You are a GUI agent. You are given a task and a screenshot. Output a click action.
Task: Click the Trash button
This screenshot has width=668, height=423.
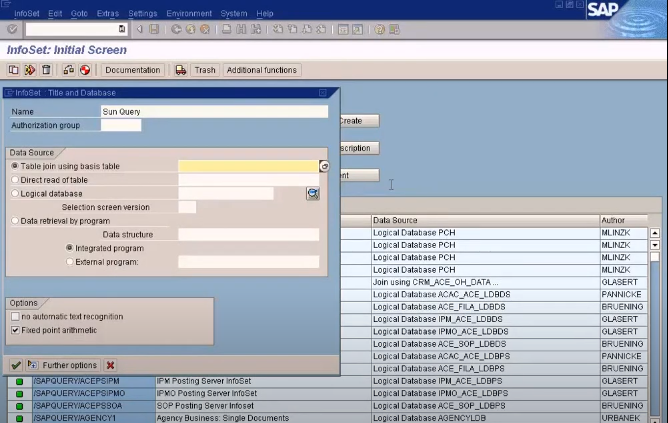pyautogui.click(x=205, y=70)
